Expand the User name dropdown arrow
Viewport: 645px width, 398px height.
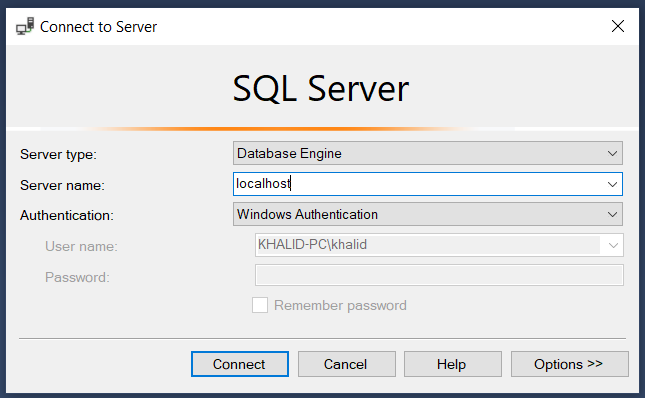tap(613, 245)
